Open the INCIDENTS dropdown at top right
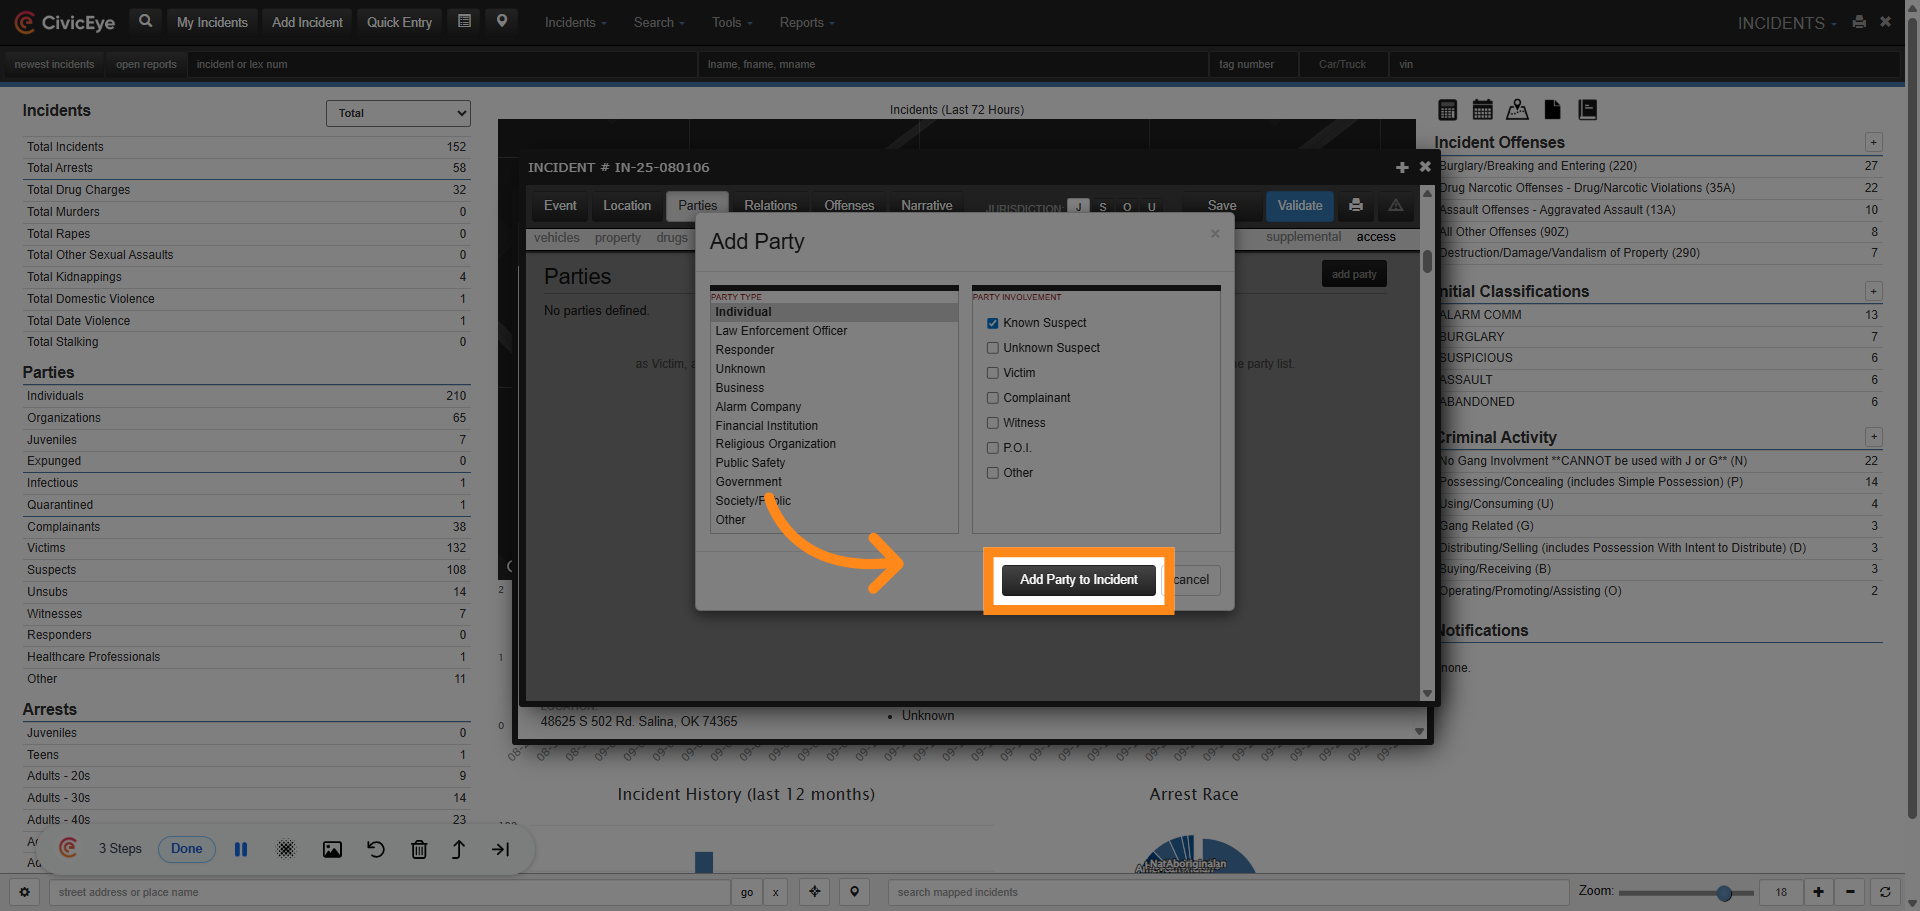Viewport: 1920px width, 911px height. [x=1787, y=22]
